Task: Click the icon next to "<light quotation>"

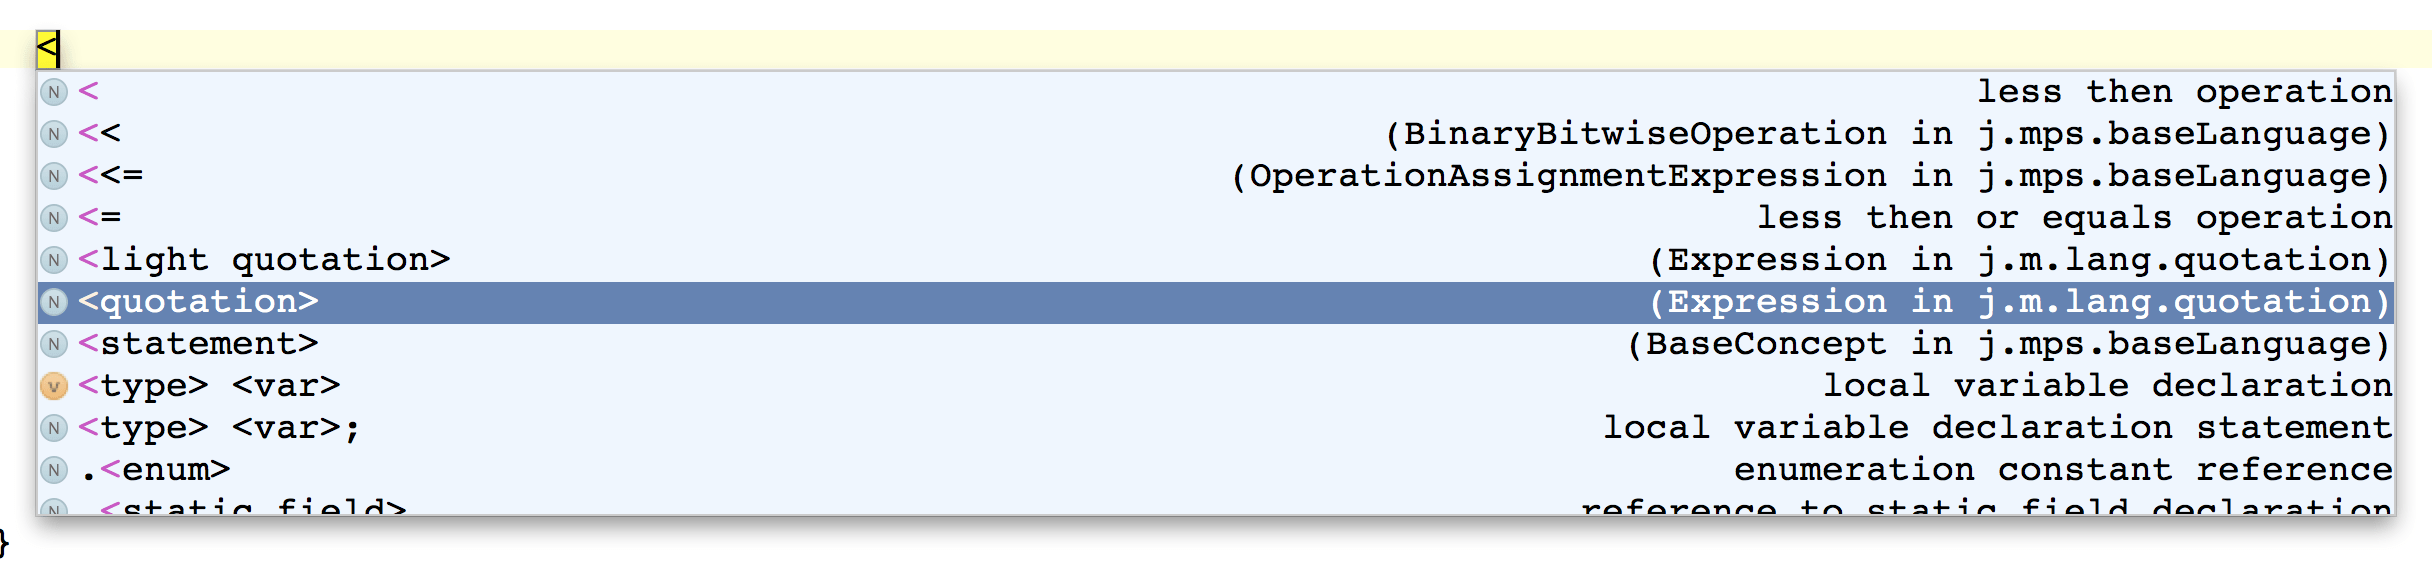Action: pyautogui.click(x=54, y=260)
